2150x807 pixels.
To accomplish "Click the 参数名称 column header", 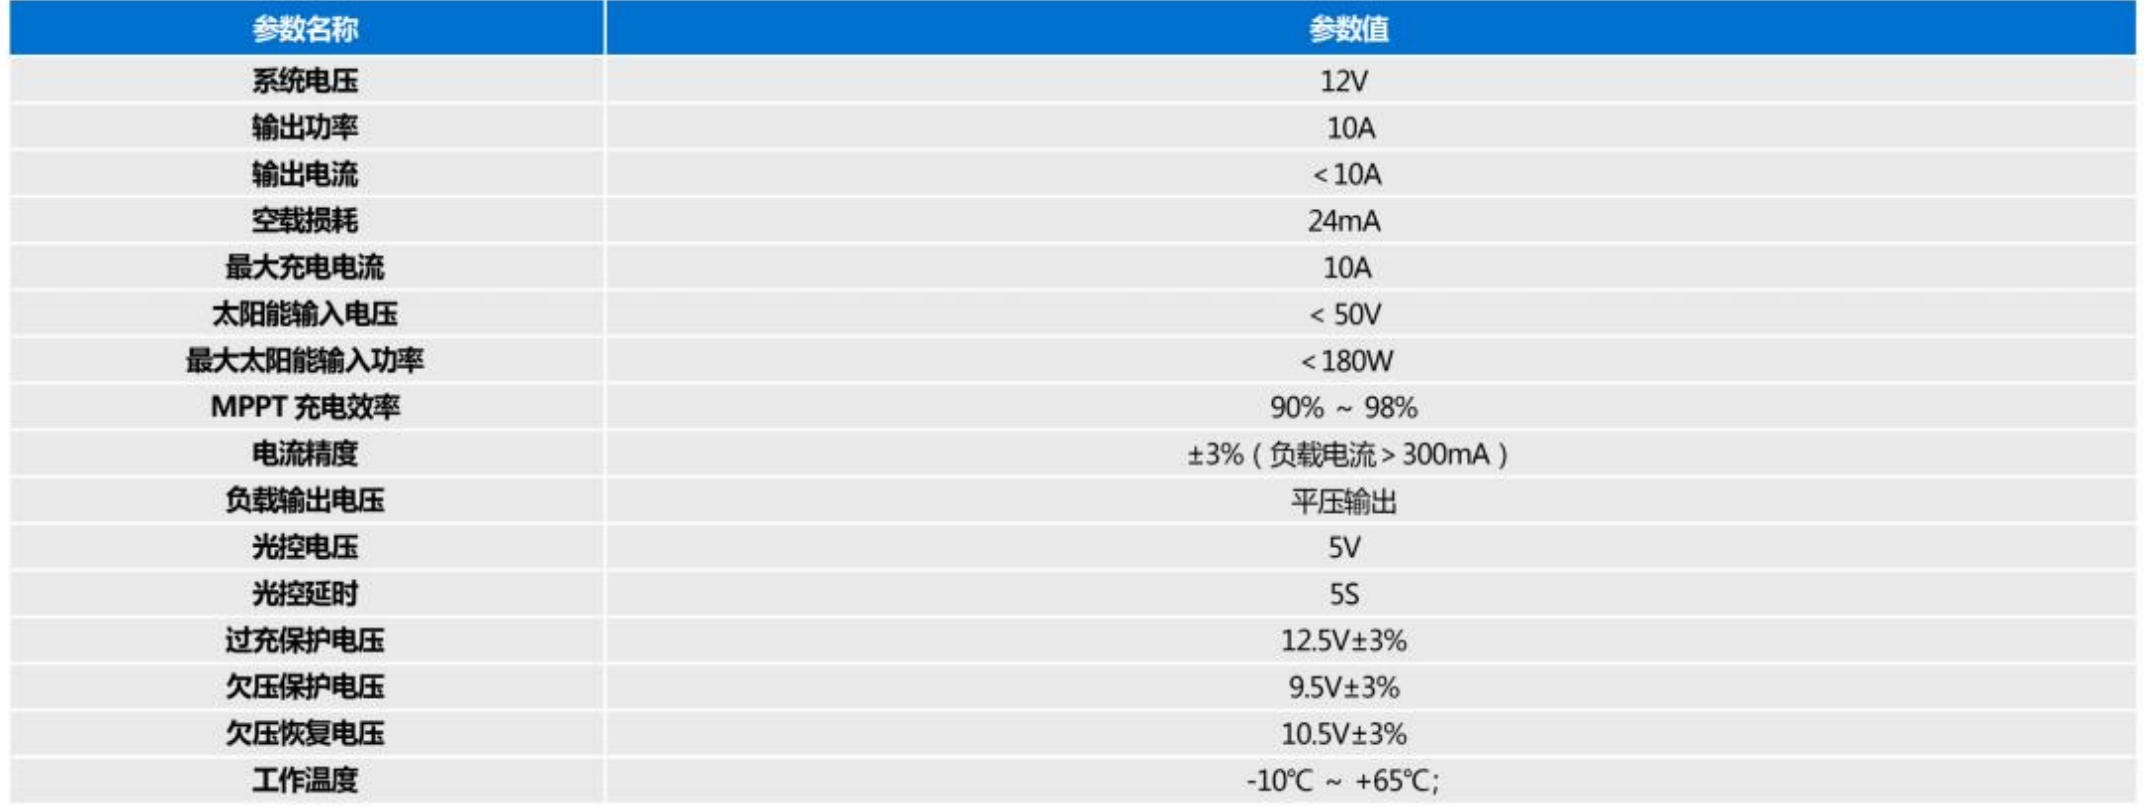I will (305, 29).
